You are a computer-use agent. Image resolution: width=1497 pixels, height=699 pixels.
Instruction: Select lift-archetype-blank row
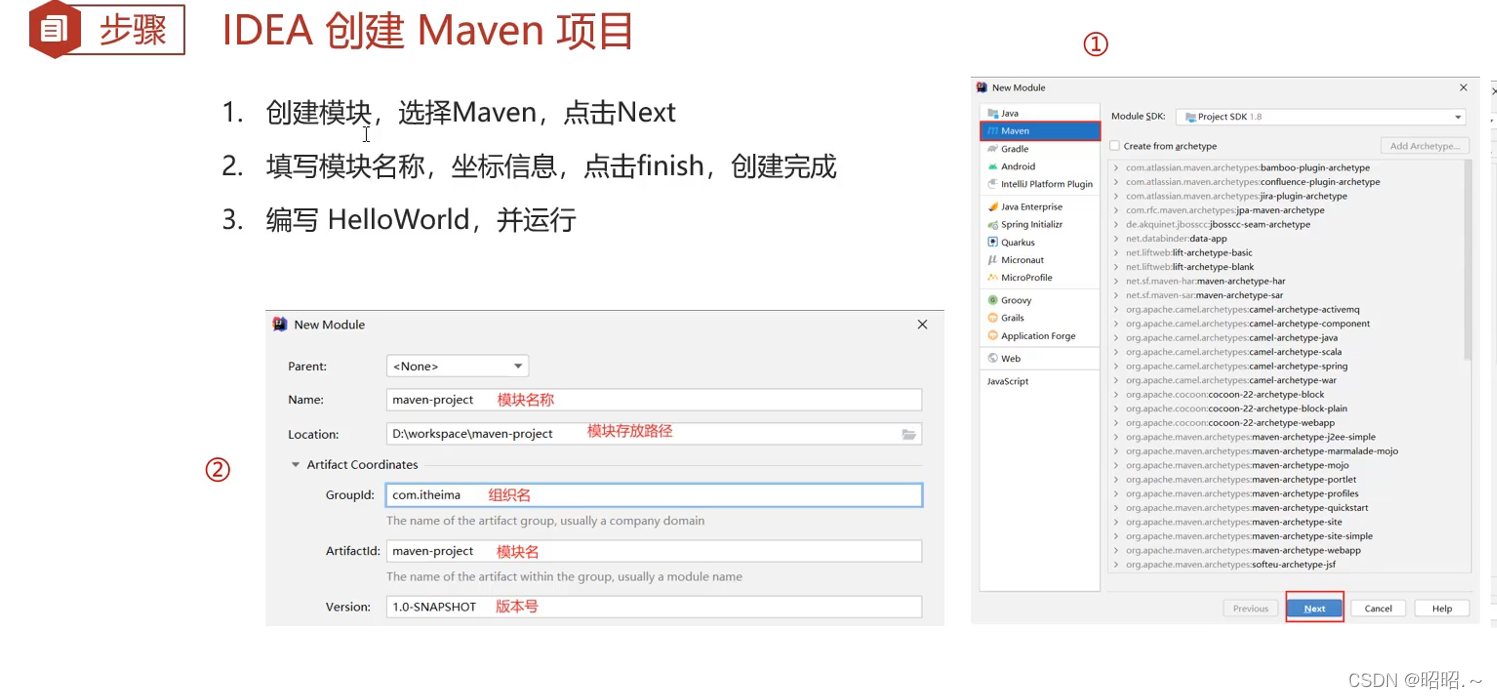[1285, 267]
